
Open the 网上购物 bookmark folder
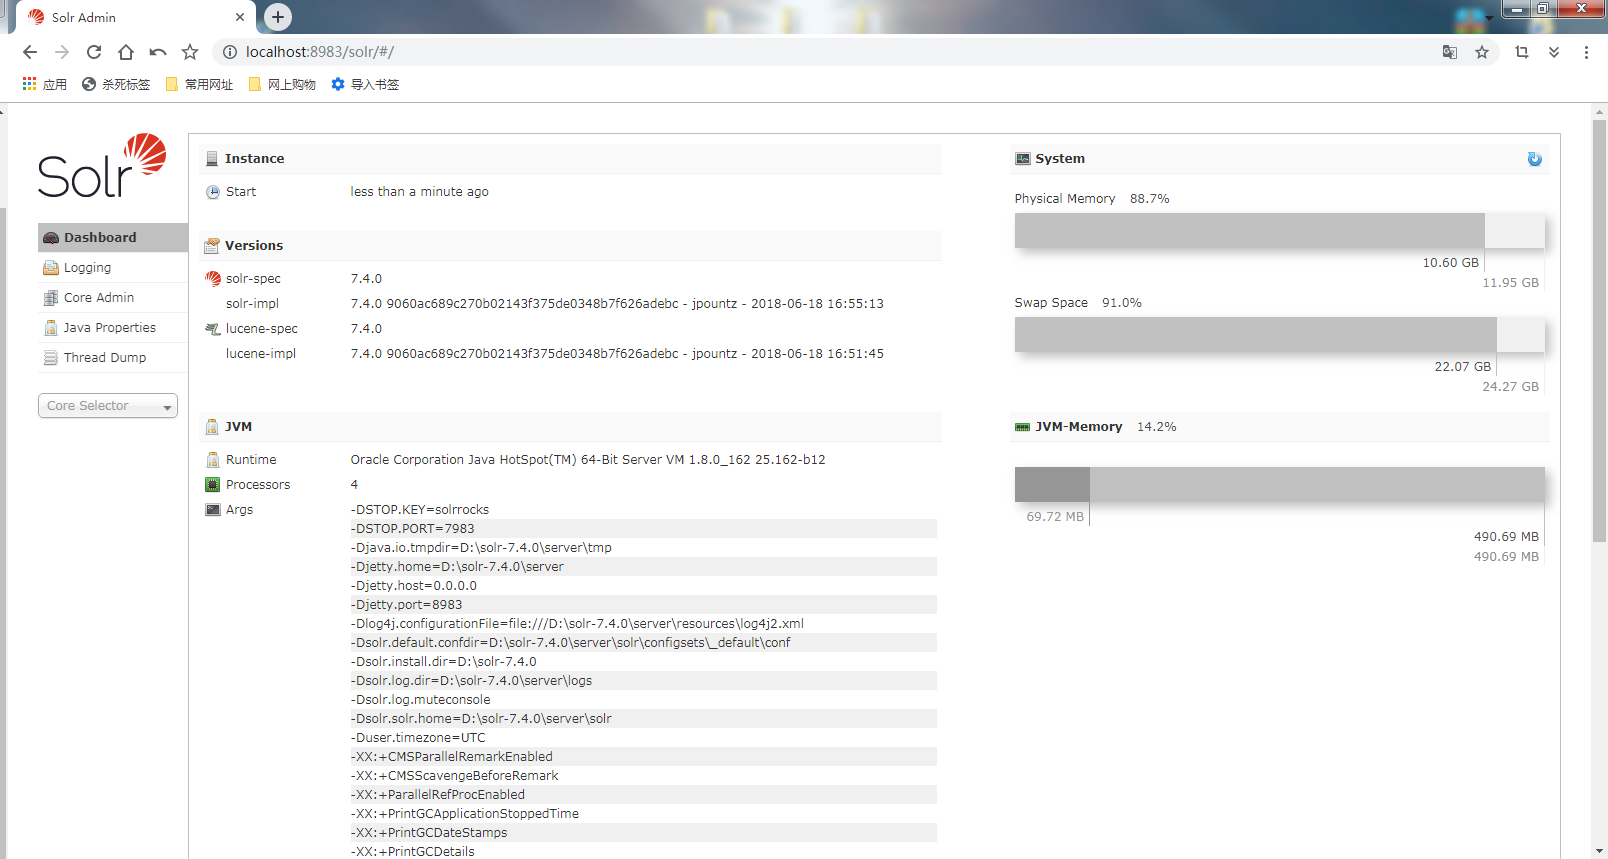[282, 84]
